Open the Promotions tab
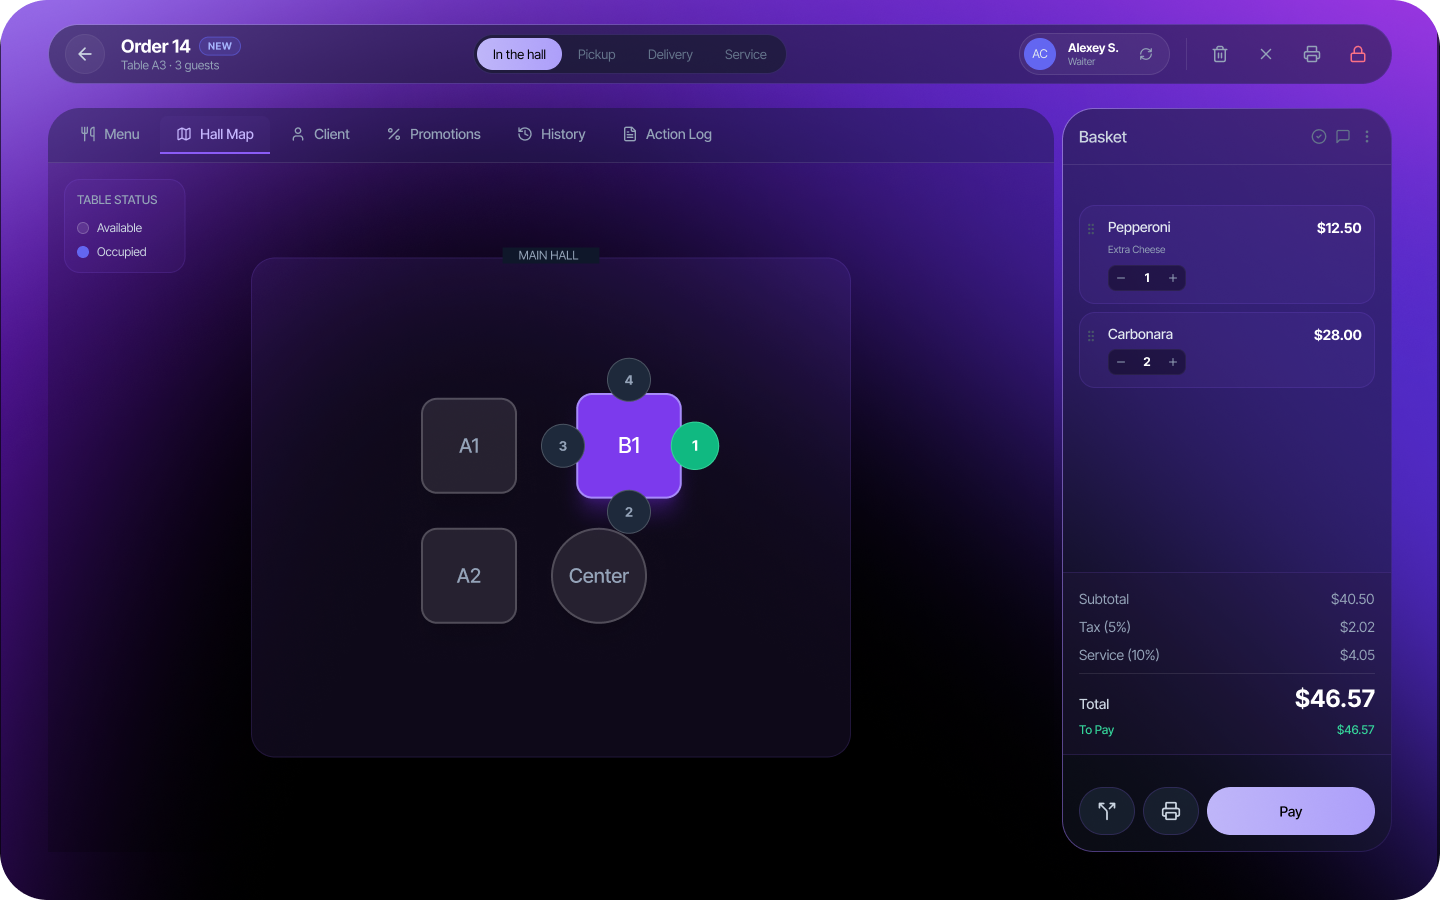This screenshot has height=900, width=1440. click(x=434, y=134)
